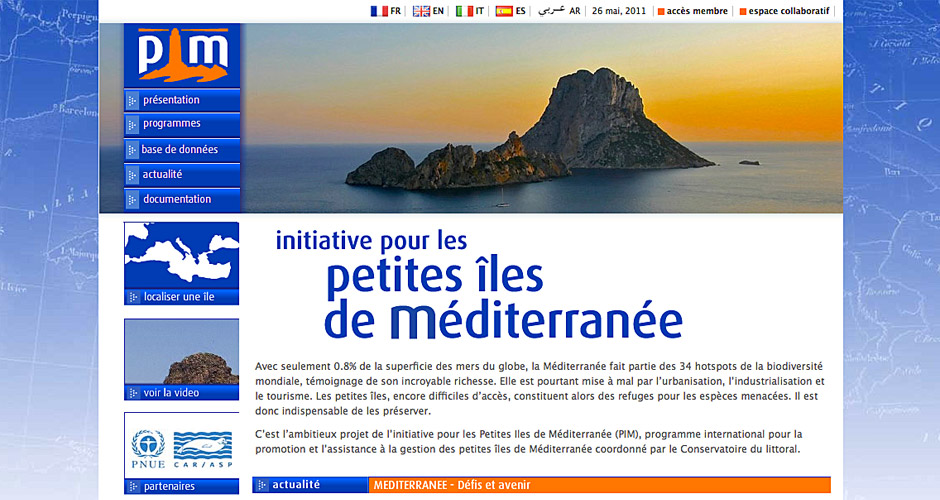Viewport: 940px width, 500px height.
Task: Open the rocky island video thumbnail
Action: pyautogui.click(x=182, y=352)
